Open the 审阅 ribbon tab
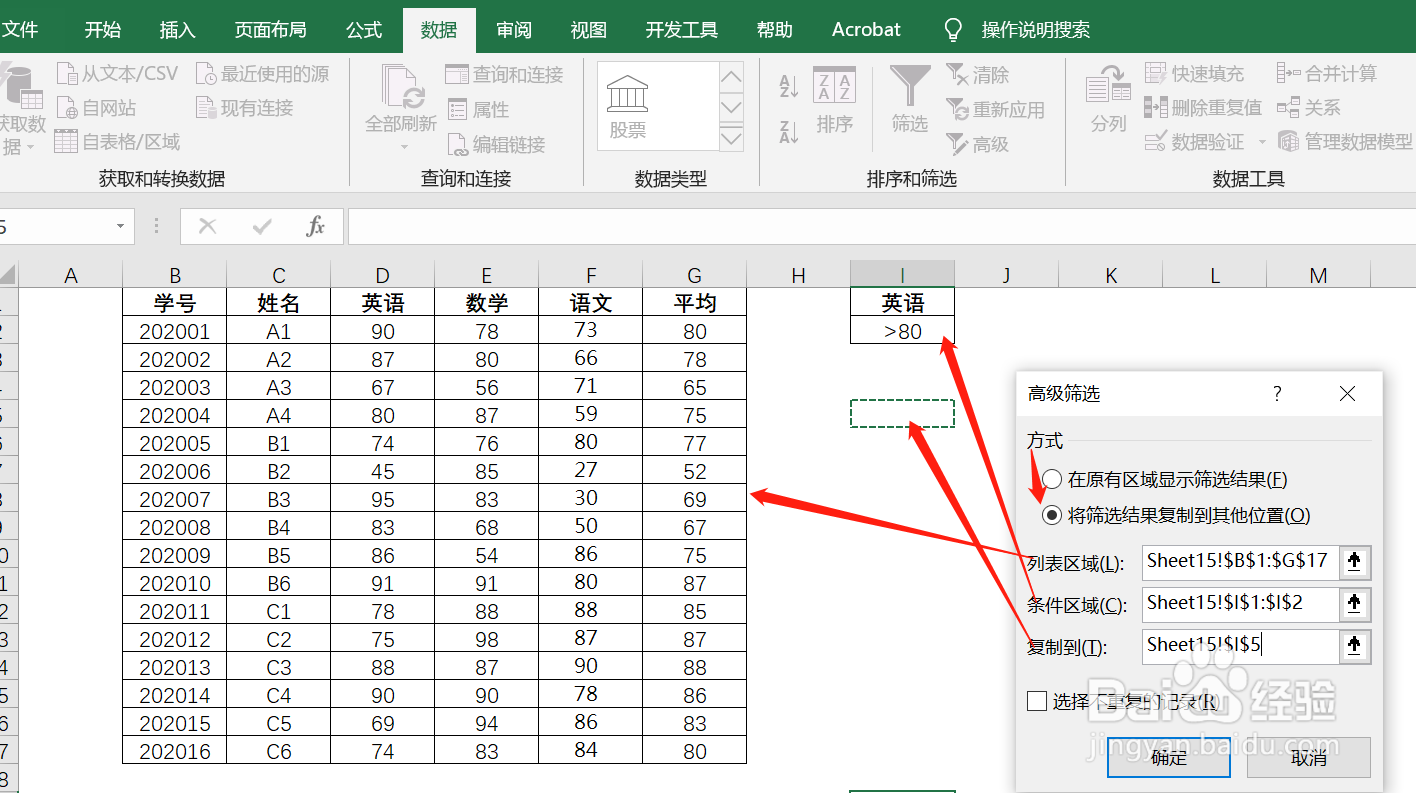 click(x=514, y=30)
